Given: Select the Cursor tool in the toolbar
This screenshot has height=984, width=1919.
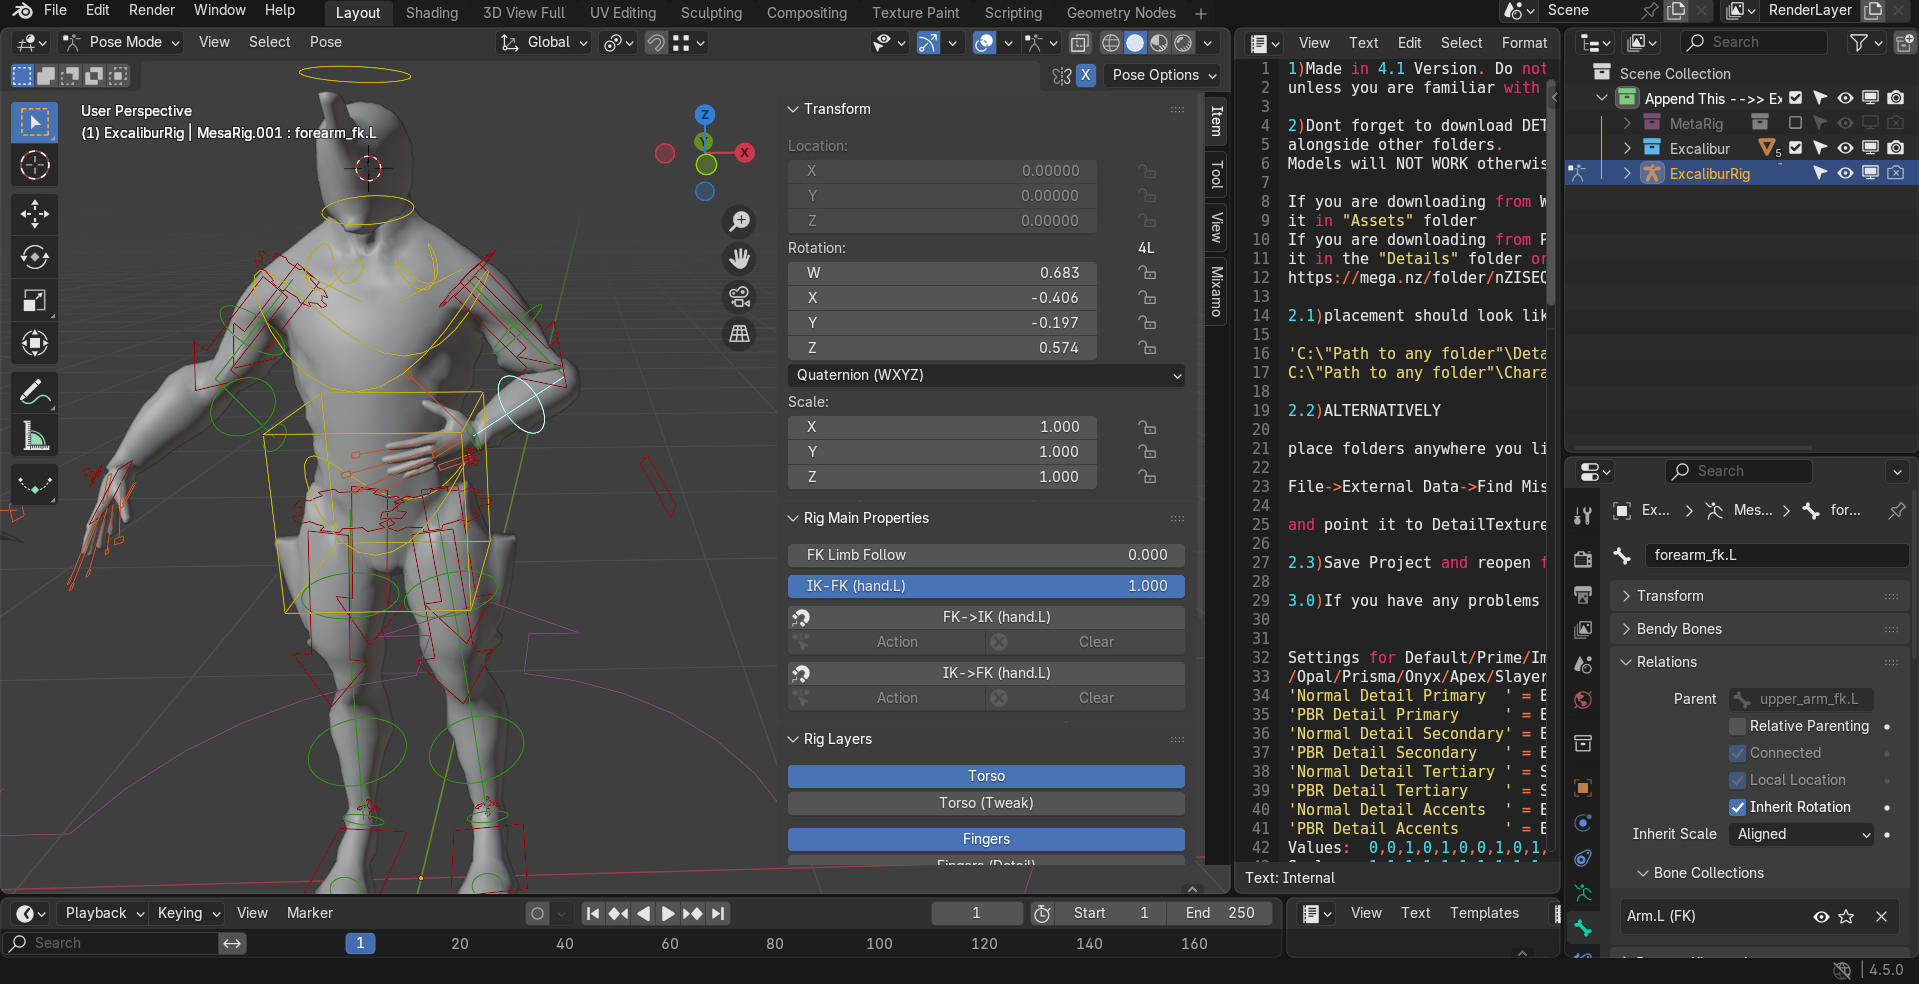Looking at the screenshot, I should point(35,166).
